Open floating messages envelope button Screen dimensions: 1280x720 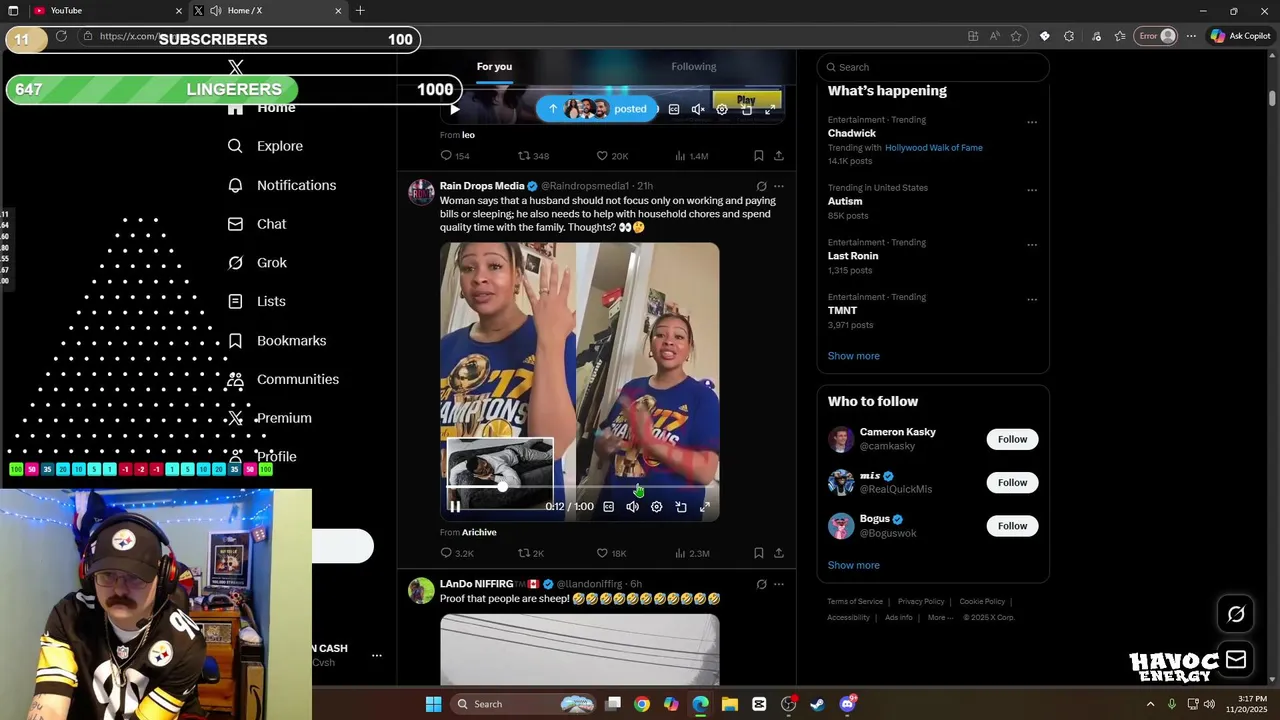click(x=1236, y=659)
